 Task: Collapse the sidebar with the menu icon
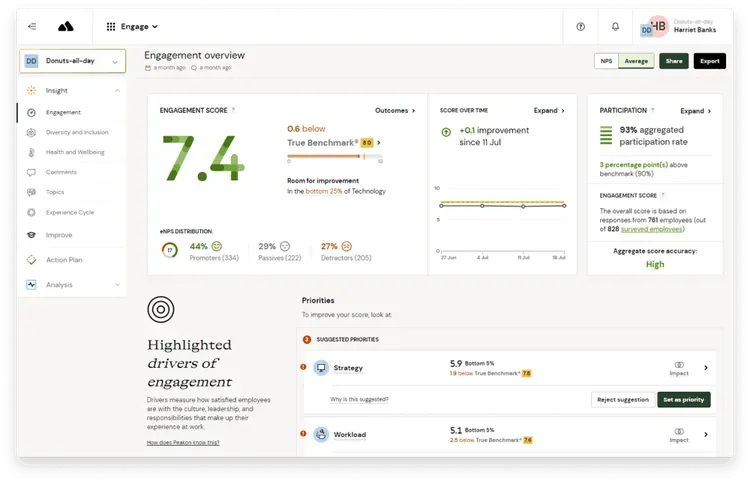click(x=33, y=26)
